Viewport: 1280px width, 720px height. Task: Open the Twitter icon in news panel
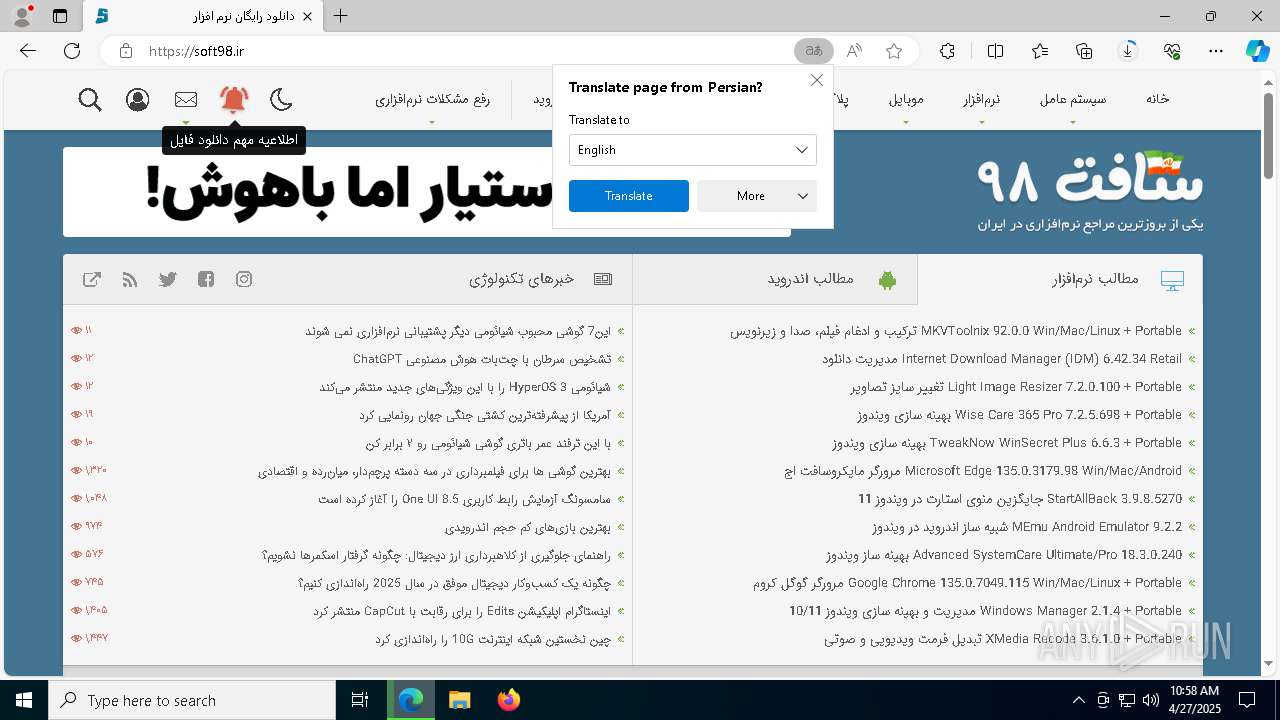168,279
